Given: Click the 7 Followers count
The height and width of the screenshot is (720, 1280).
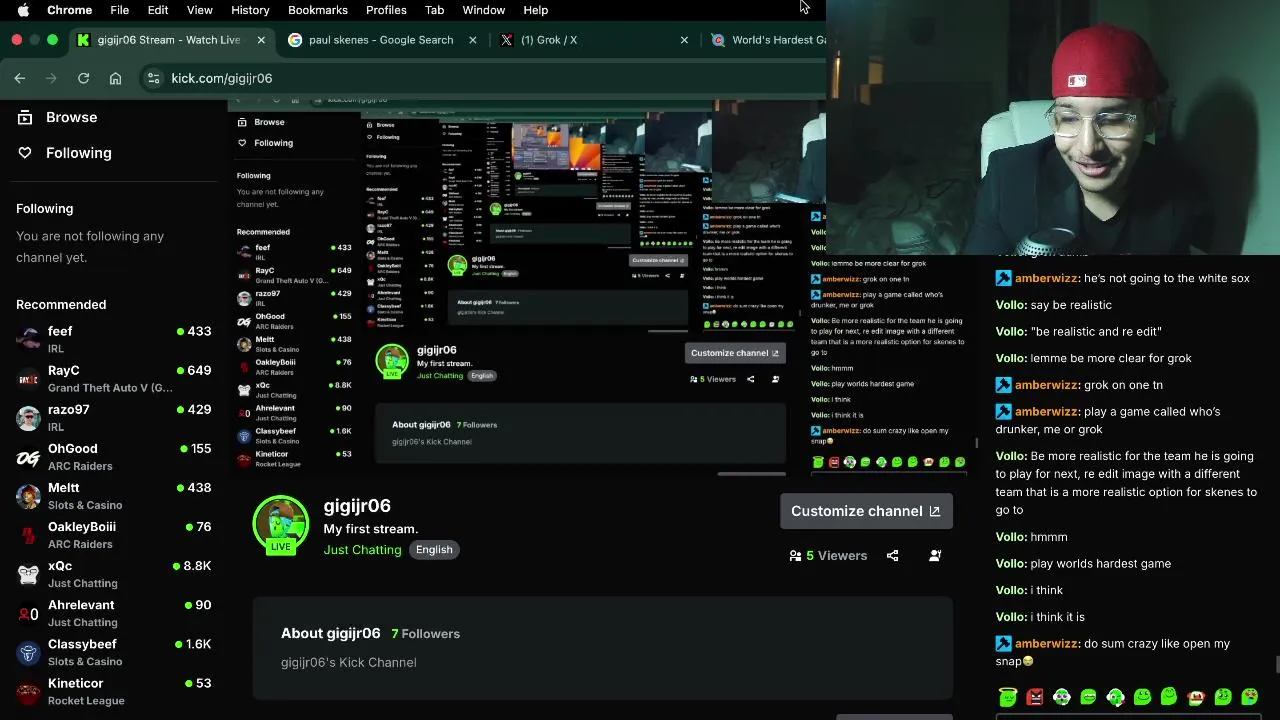Looking at the screenshot, I should [x=426, y=634].
